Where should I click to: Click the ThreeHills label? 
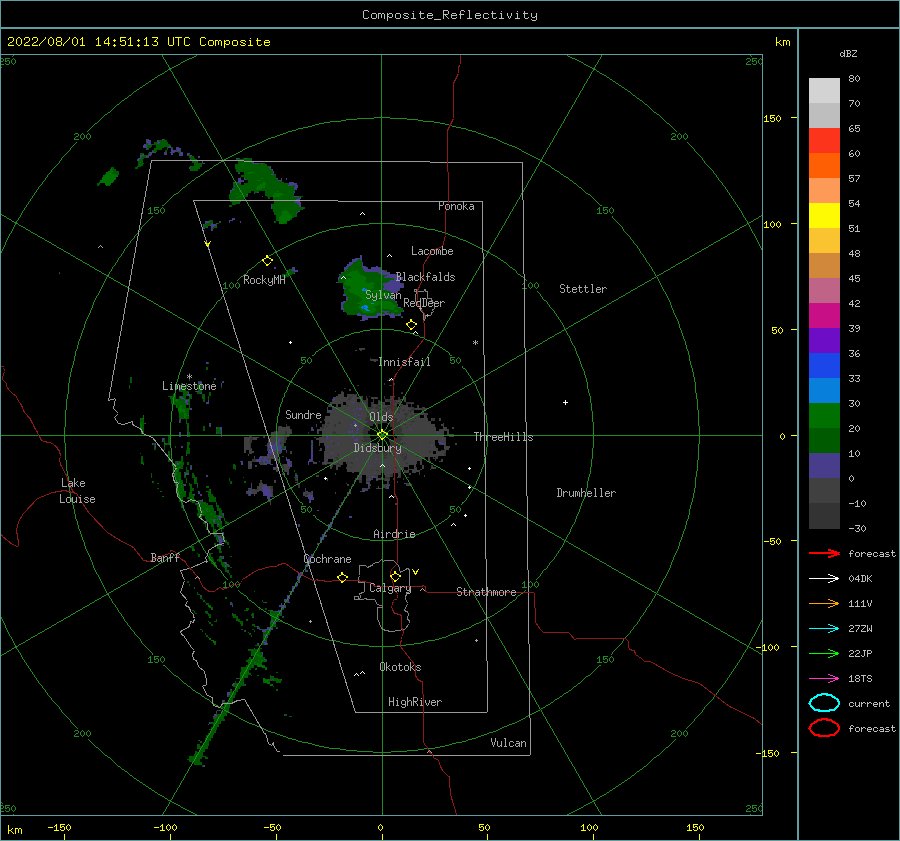point(503,437)
